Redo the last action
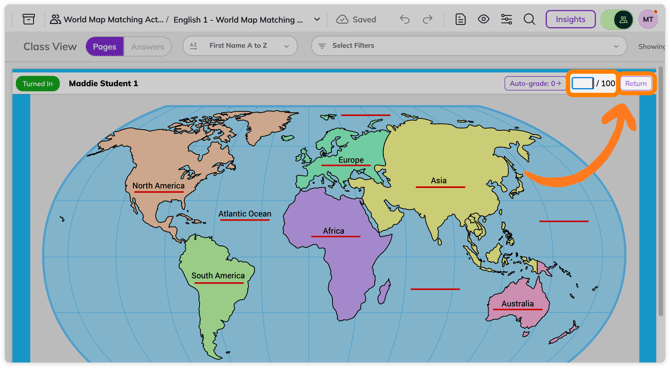The width and height of the screenshot is (670, 368). tap(427, 19)
